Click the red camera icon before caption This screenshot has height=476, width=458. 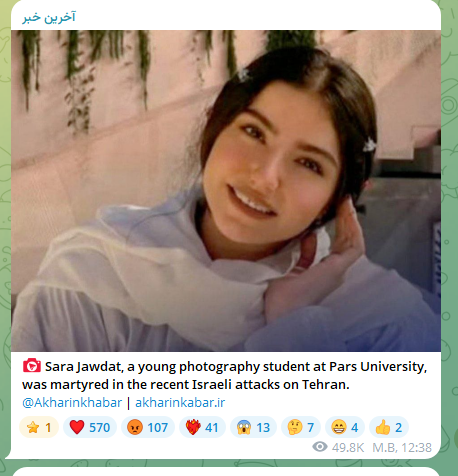tap(32, 366)
